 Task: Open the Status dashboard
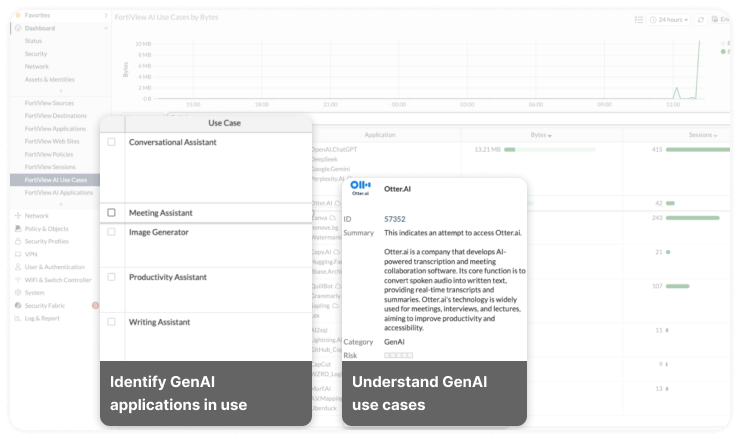point(33,41)
